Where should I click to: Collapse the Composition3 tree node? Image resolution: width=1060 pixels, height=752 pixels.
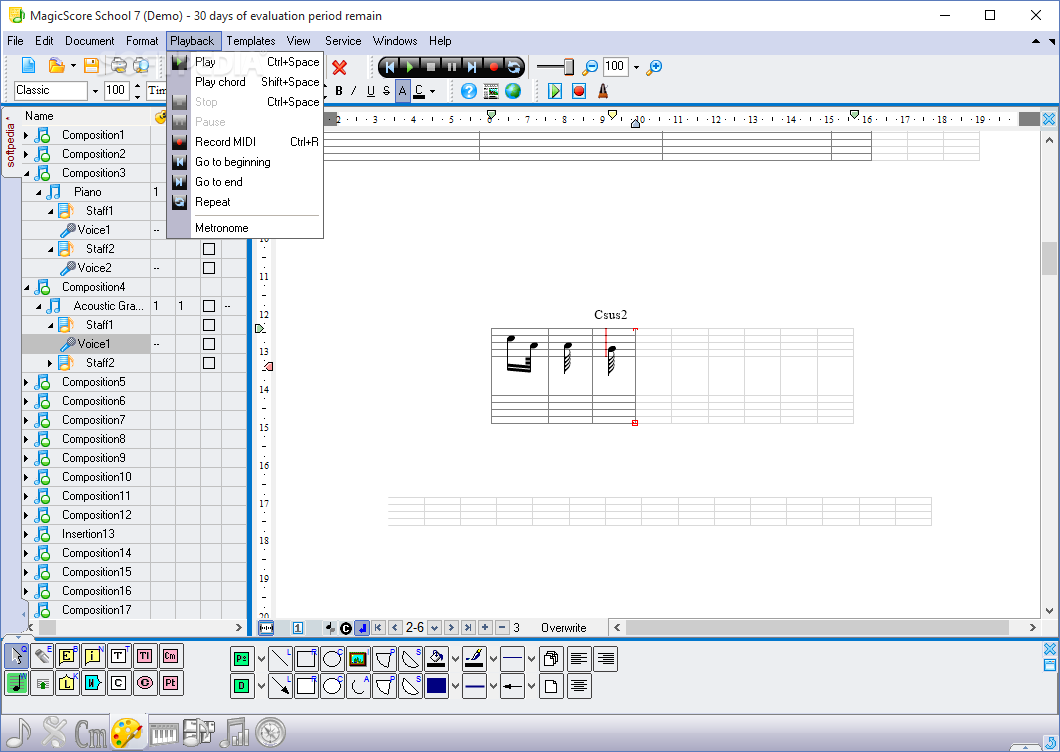(x=26, y=173)
